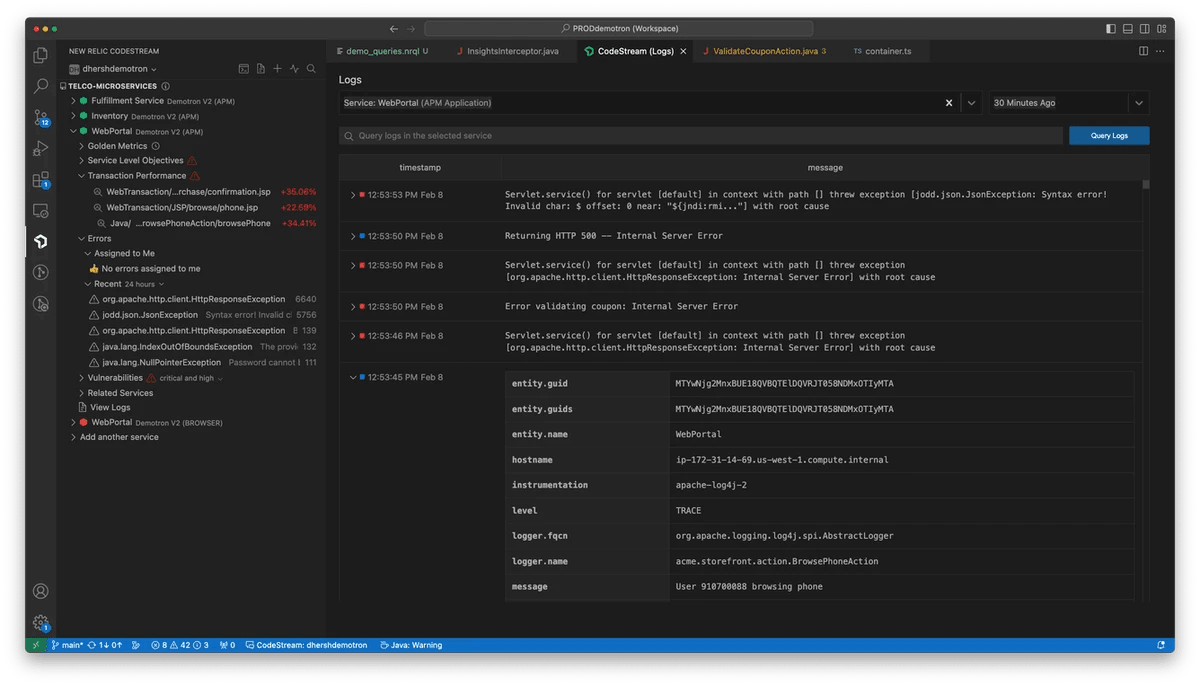Click the clock icon beside Golden Metrics

point(155,146)
